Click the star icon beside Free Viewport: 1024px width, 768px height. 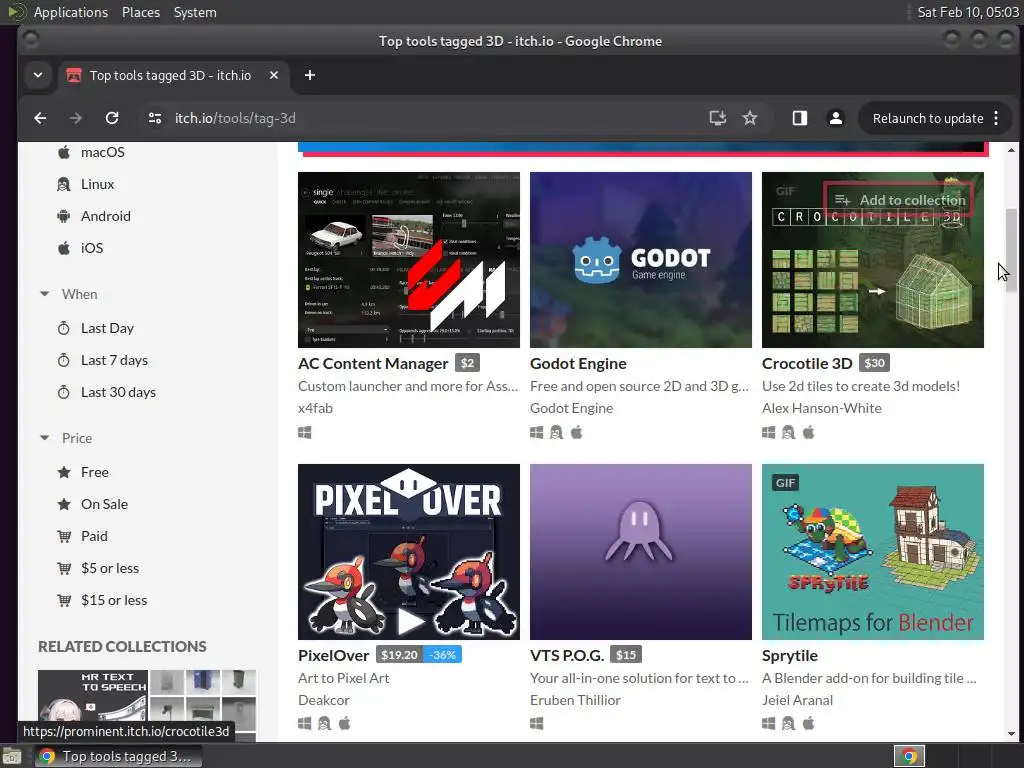coord(63,472)
